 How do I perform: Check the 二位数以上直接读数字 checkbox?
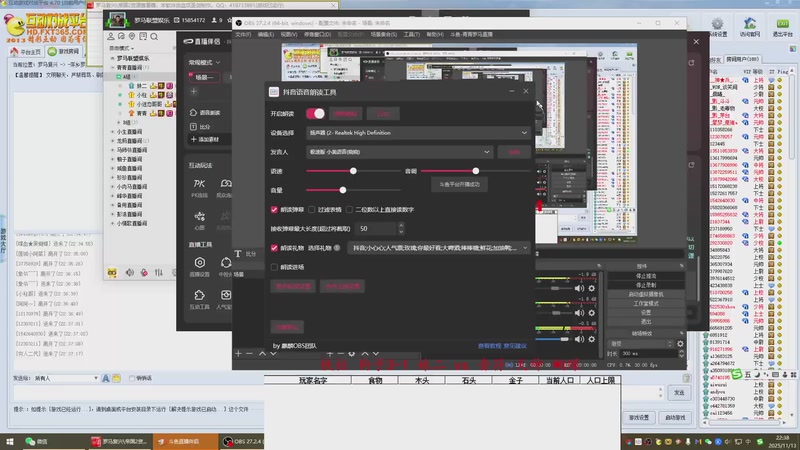(349, 210)
